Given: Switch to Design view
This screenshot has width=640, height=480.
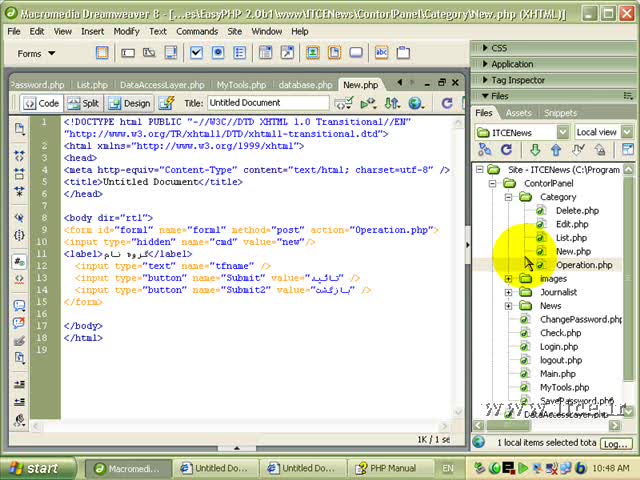Looking at the screenshot, I should coord(128,103).
